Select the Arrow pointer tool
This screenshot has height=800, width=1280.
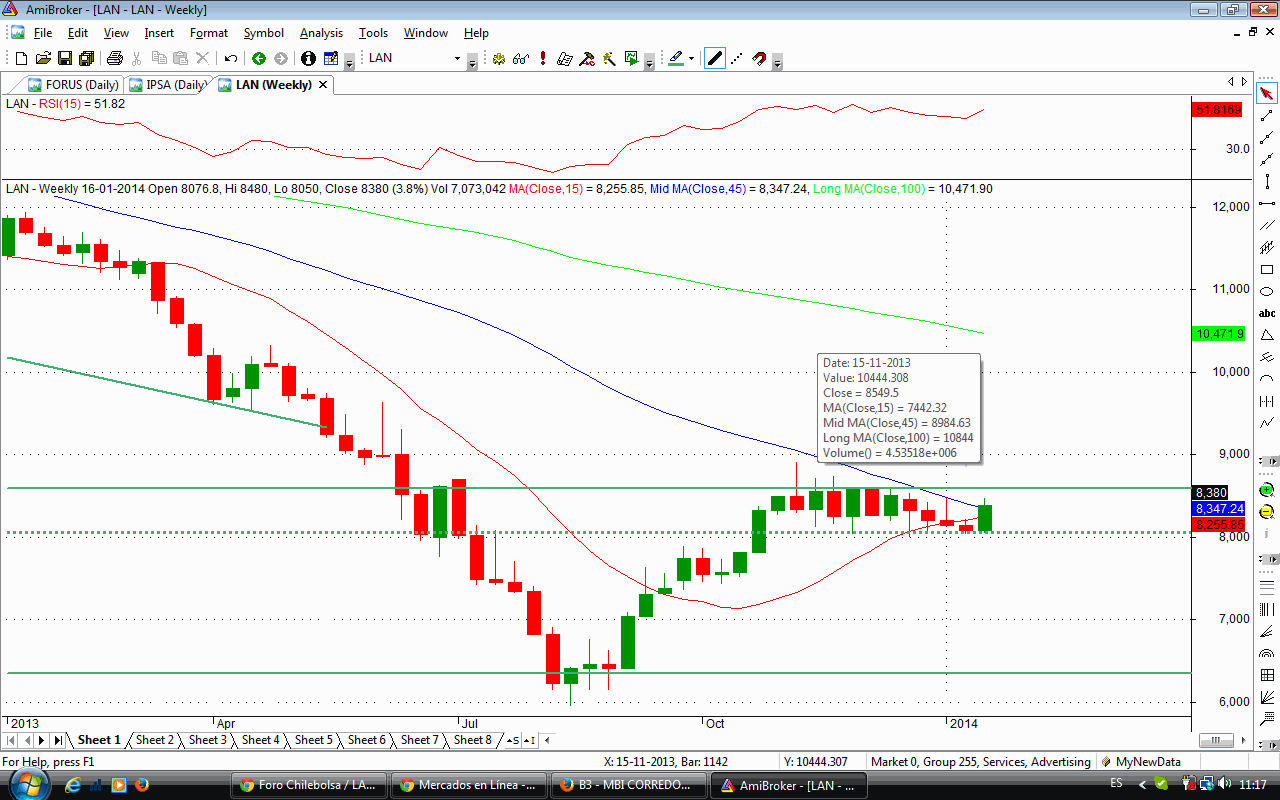[1267, 94]
